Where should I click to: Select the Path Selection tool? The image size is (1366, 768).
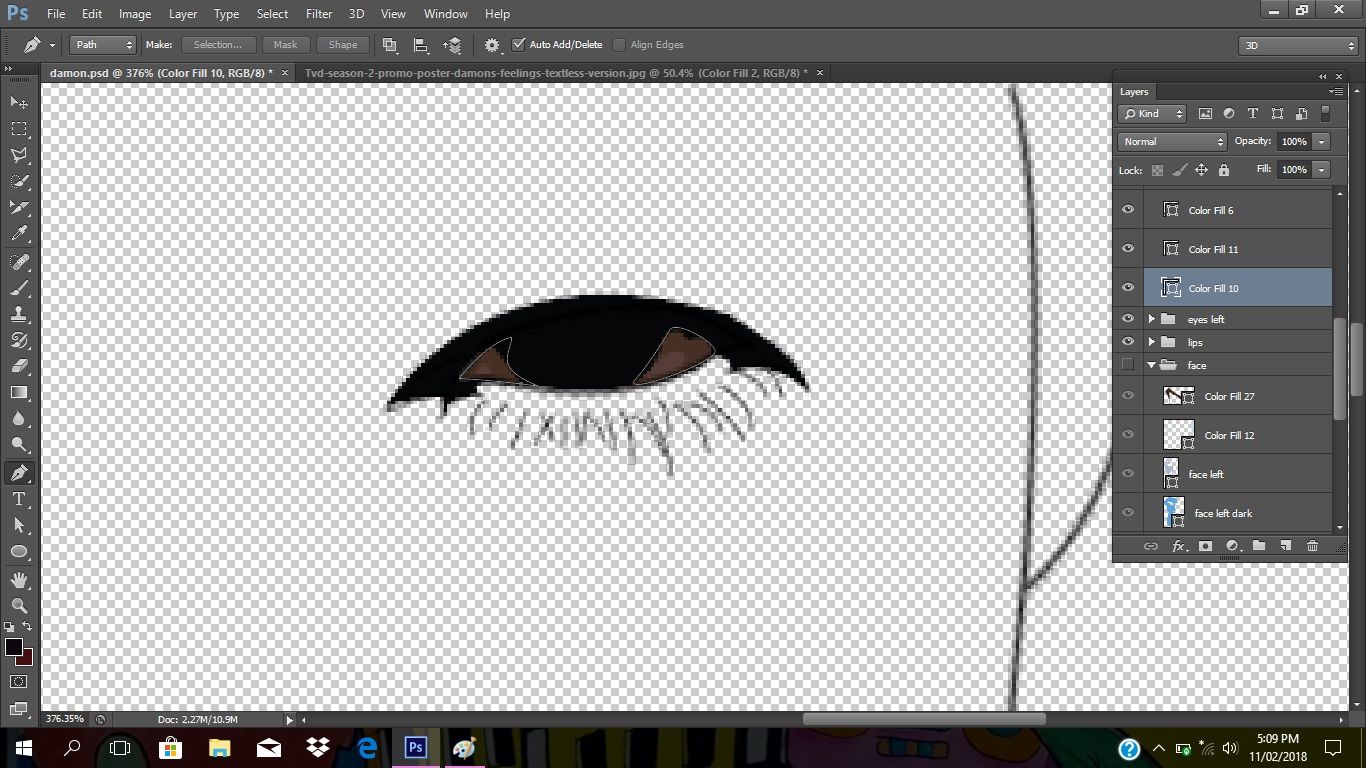pyautogui.click(x=19, y=525)
